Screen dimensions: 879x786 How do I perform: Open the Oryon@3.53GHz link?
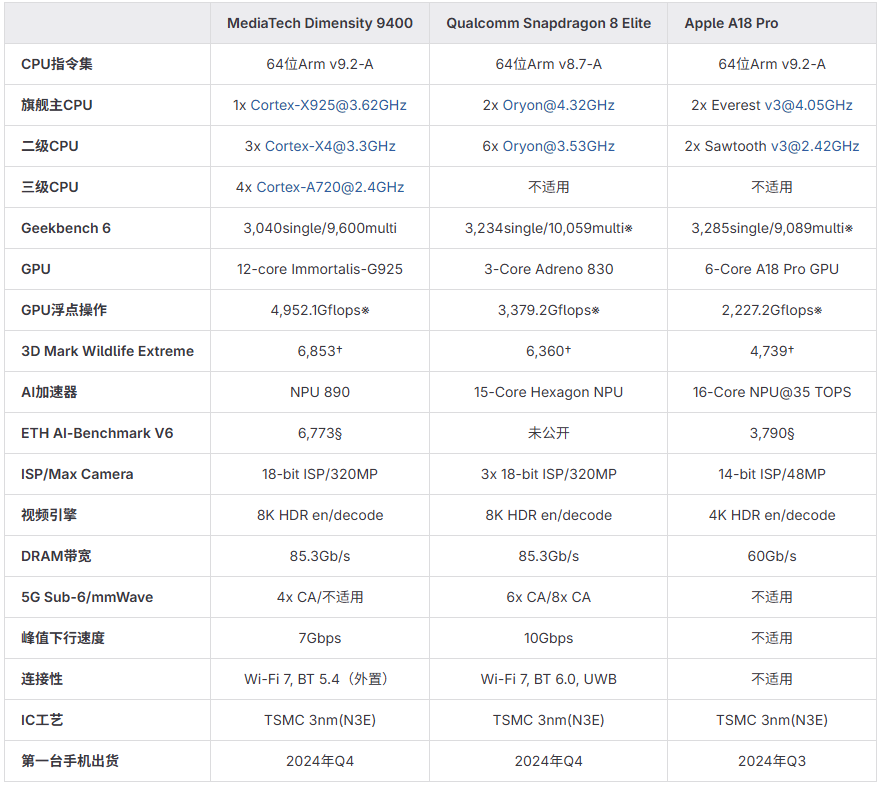tap(558, 146)
